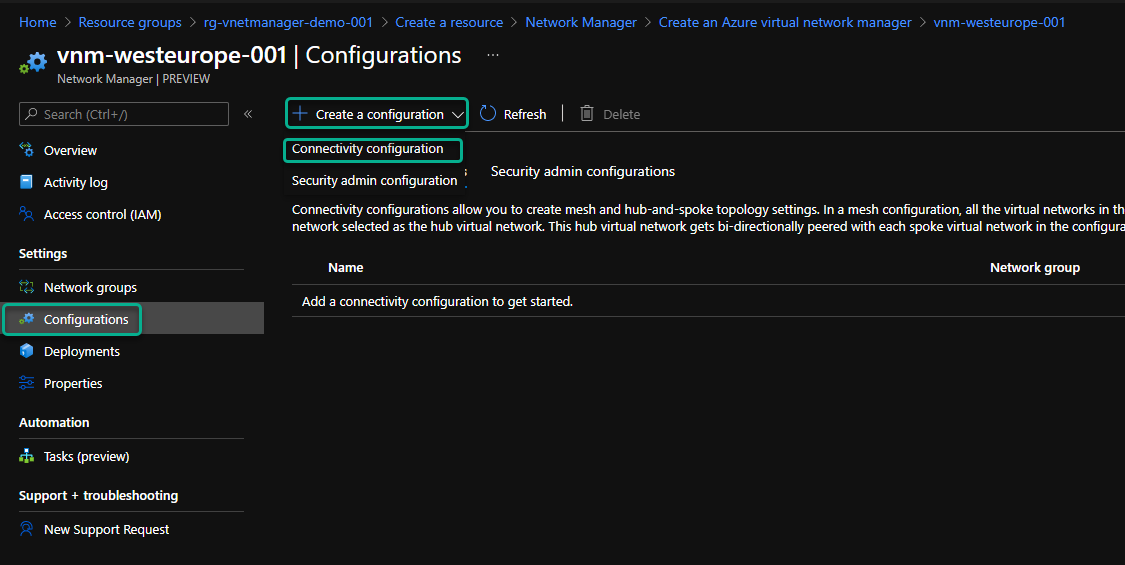Open Overview in the left menu

(x=70, y=150)
